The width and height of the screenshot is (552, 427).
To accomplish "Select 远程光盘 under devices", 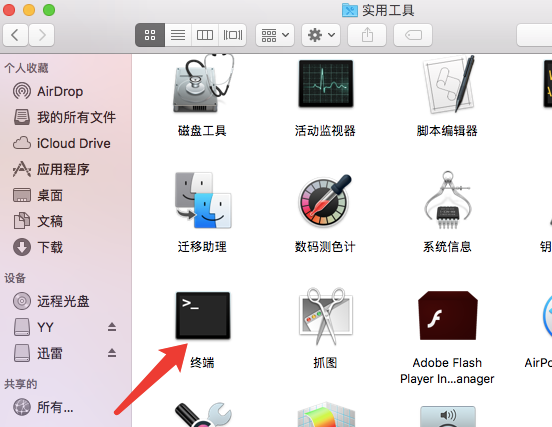I will (x=51, y=301).
